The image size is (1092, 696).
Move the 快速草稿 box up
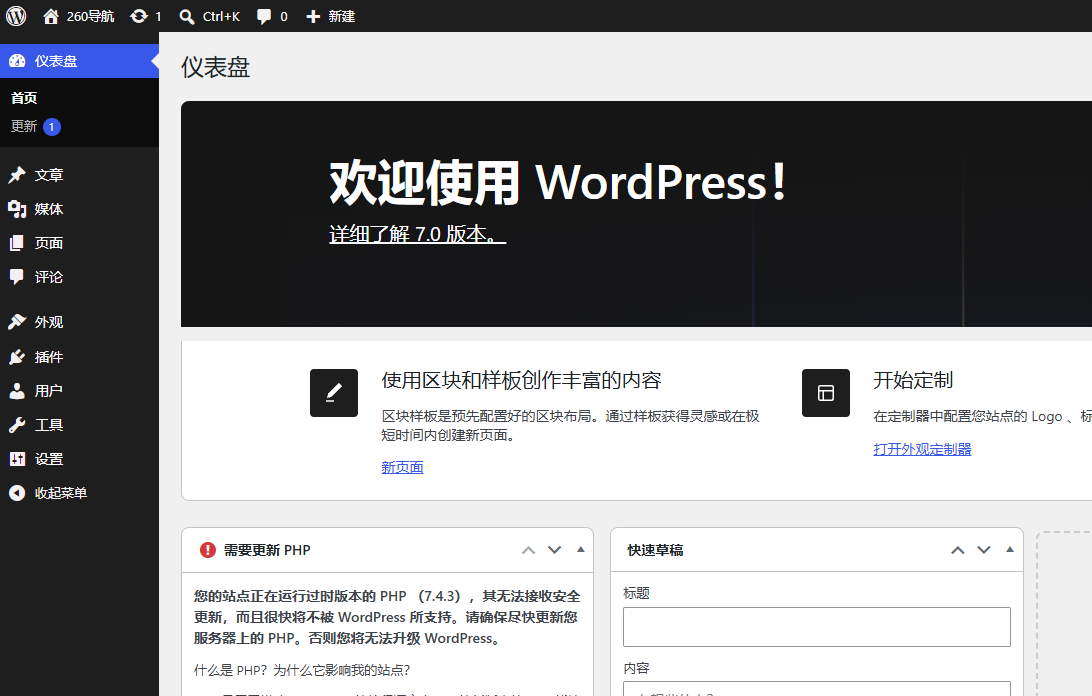click(x=958, y=550)
